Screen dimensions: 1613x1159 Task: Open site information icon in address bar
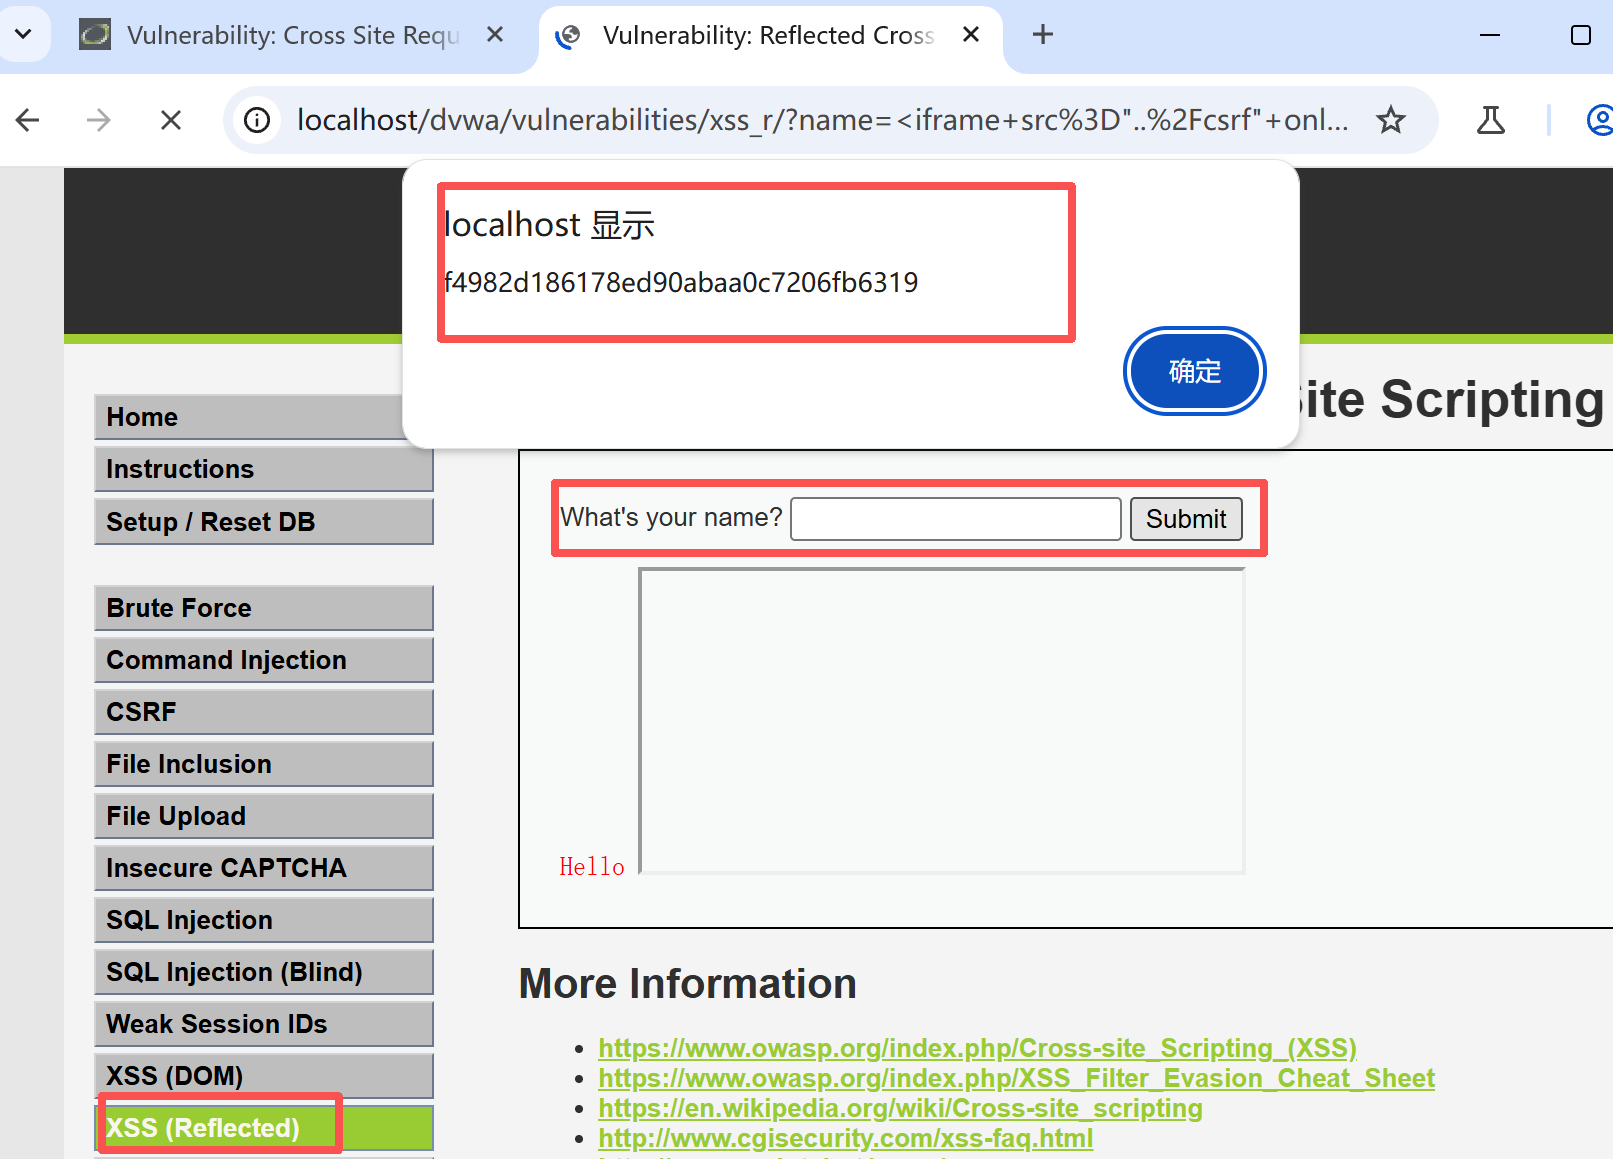coord(257,121)
